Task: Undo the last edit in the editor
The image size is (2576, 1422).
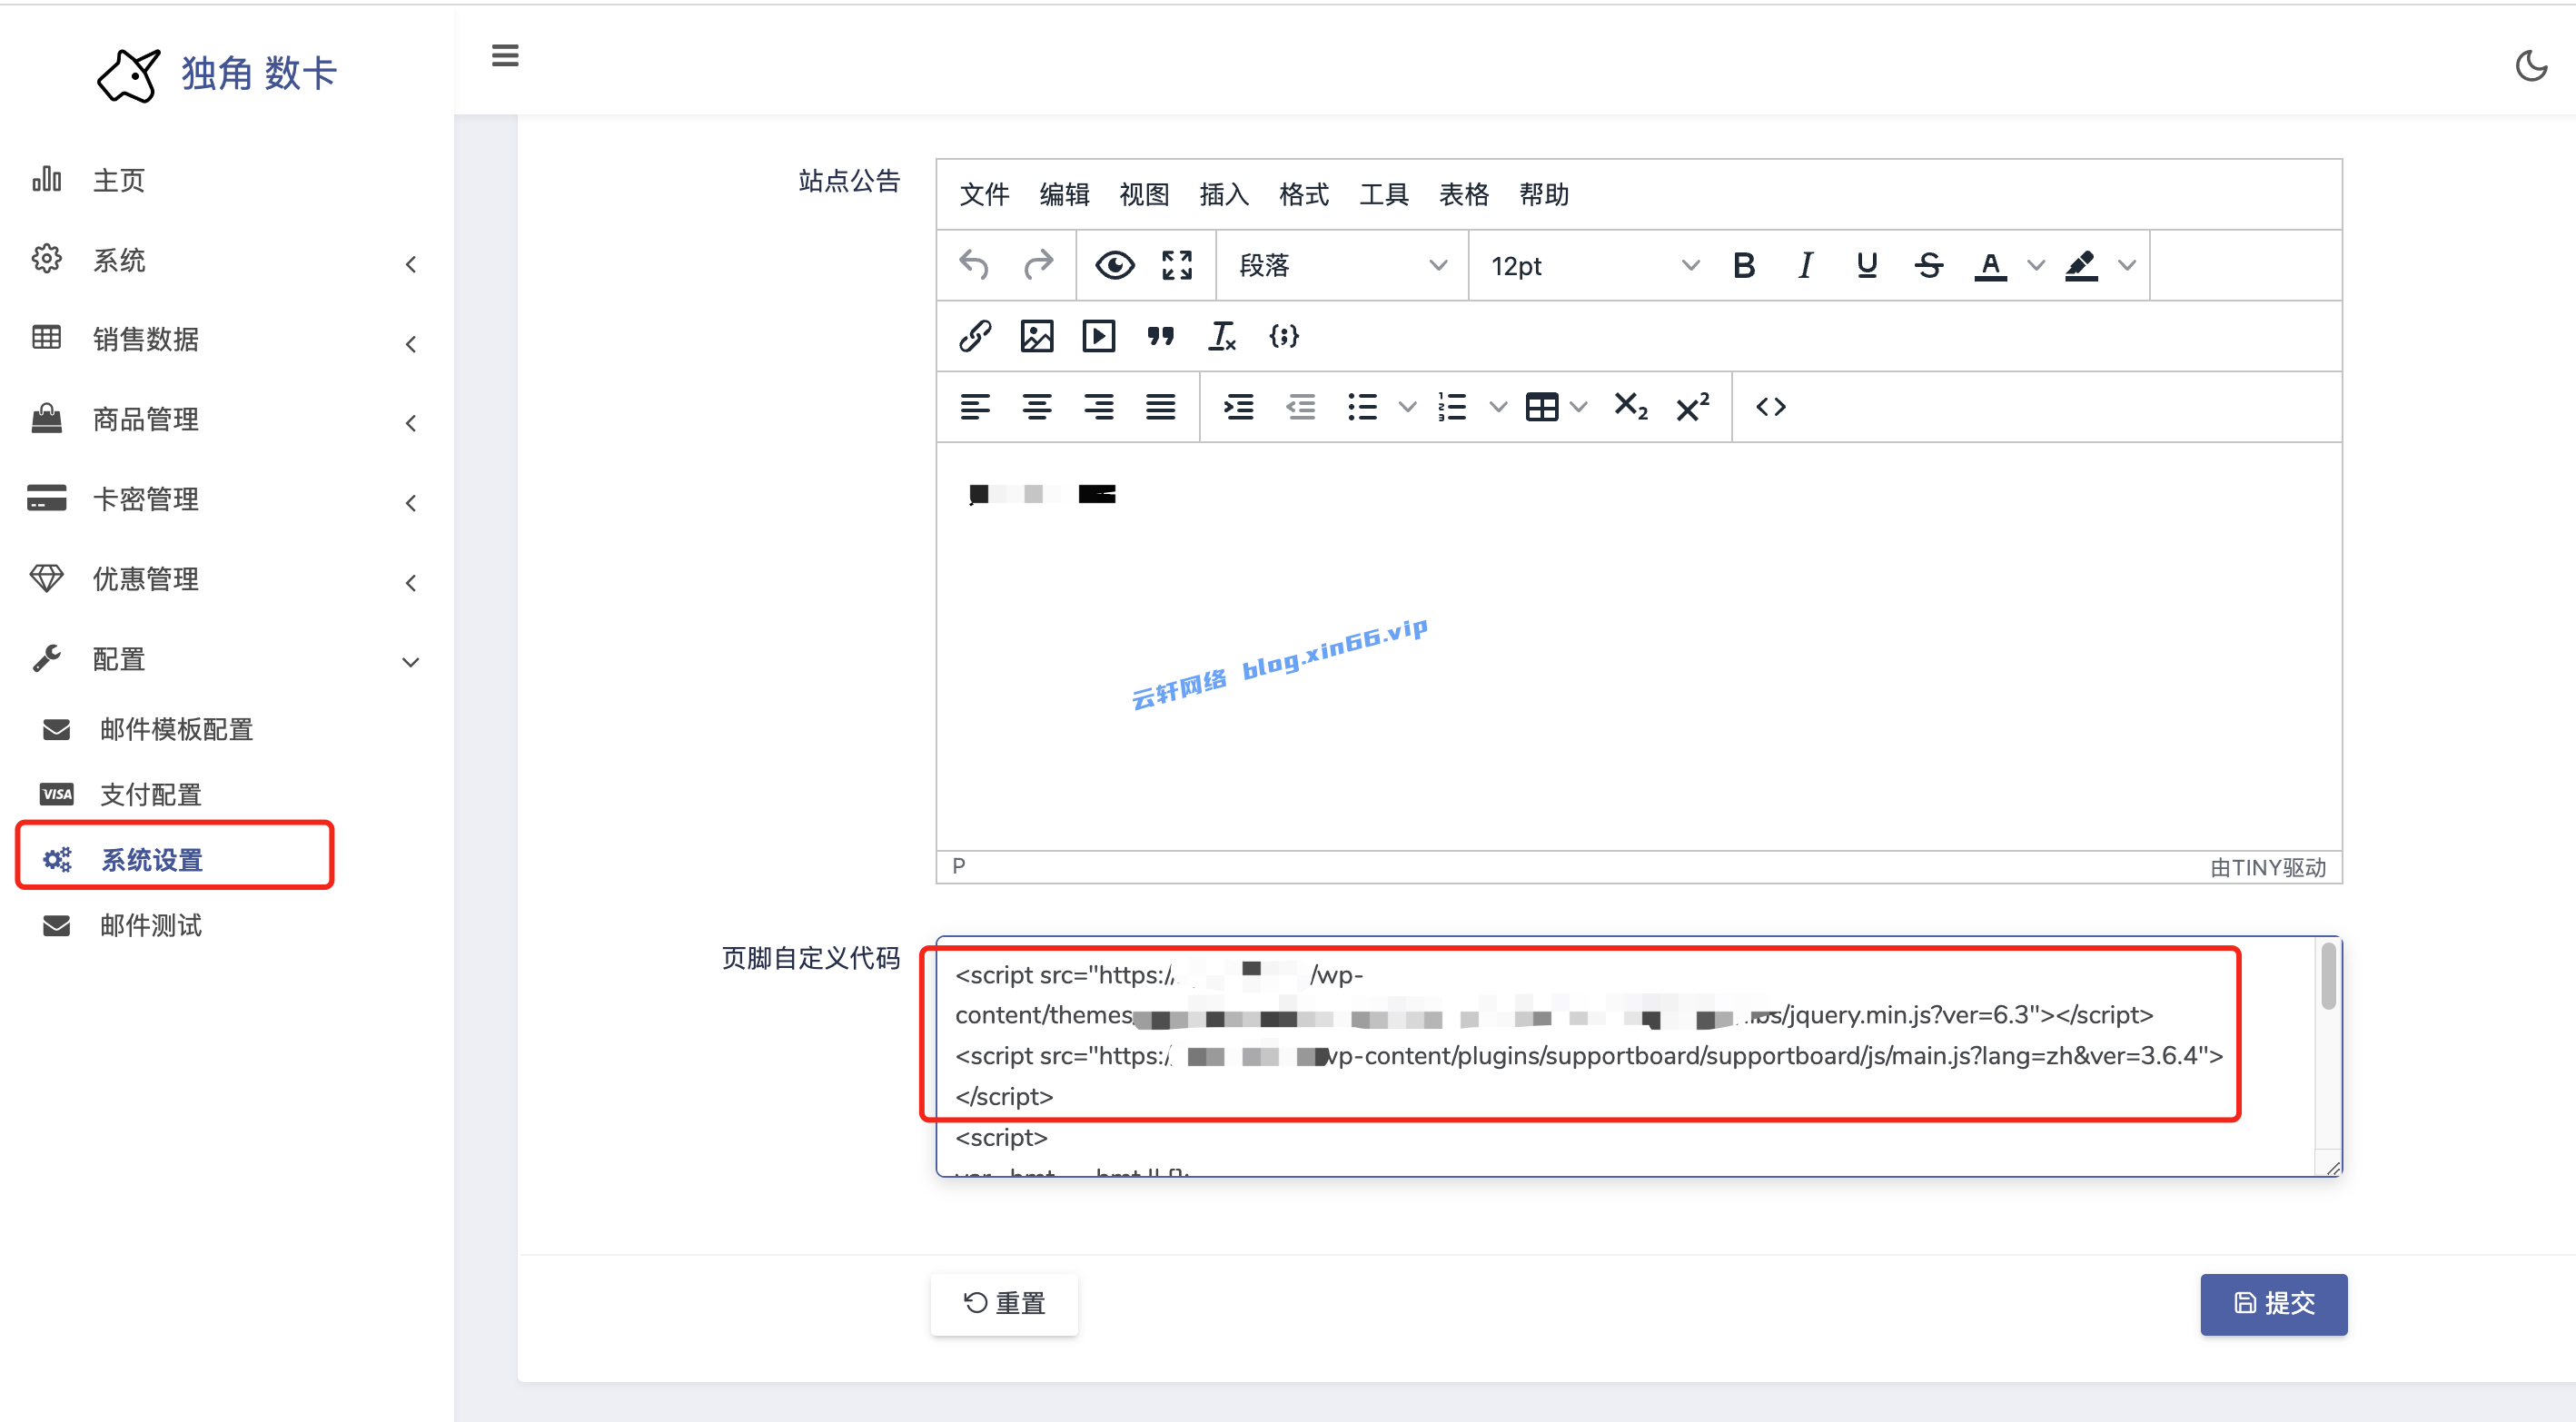Action: click(x=974, y=265)
